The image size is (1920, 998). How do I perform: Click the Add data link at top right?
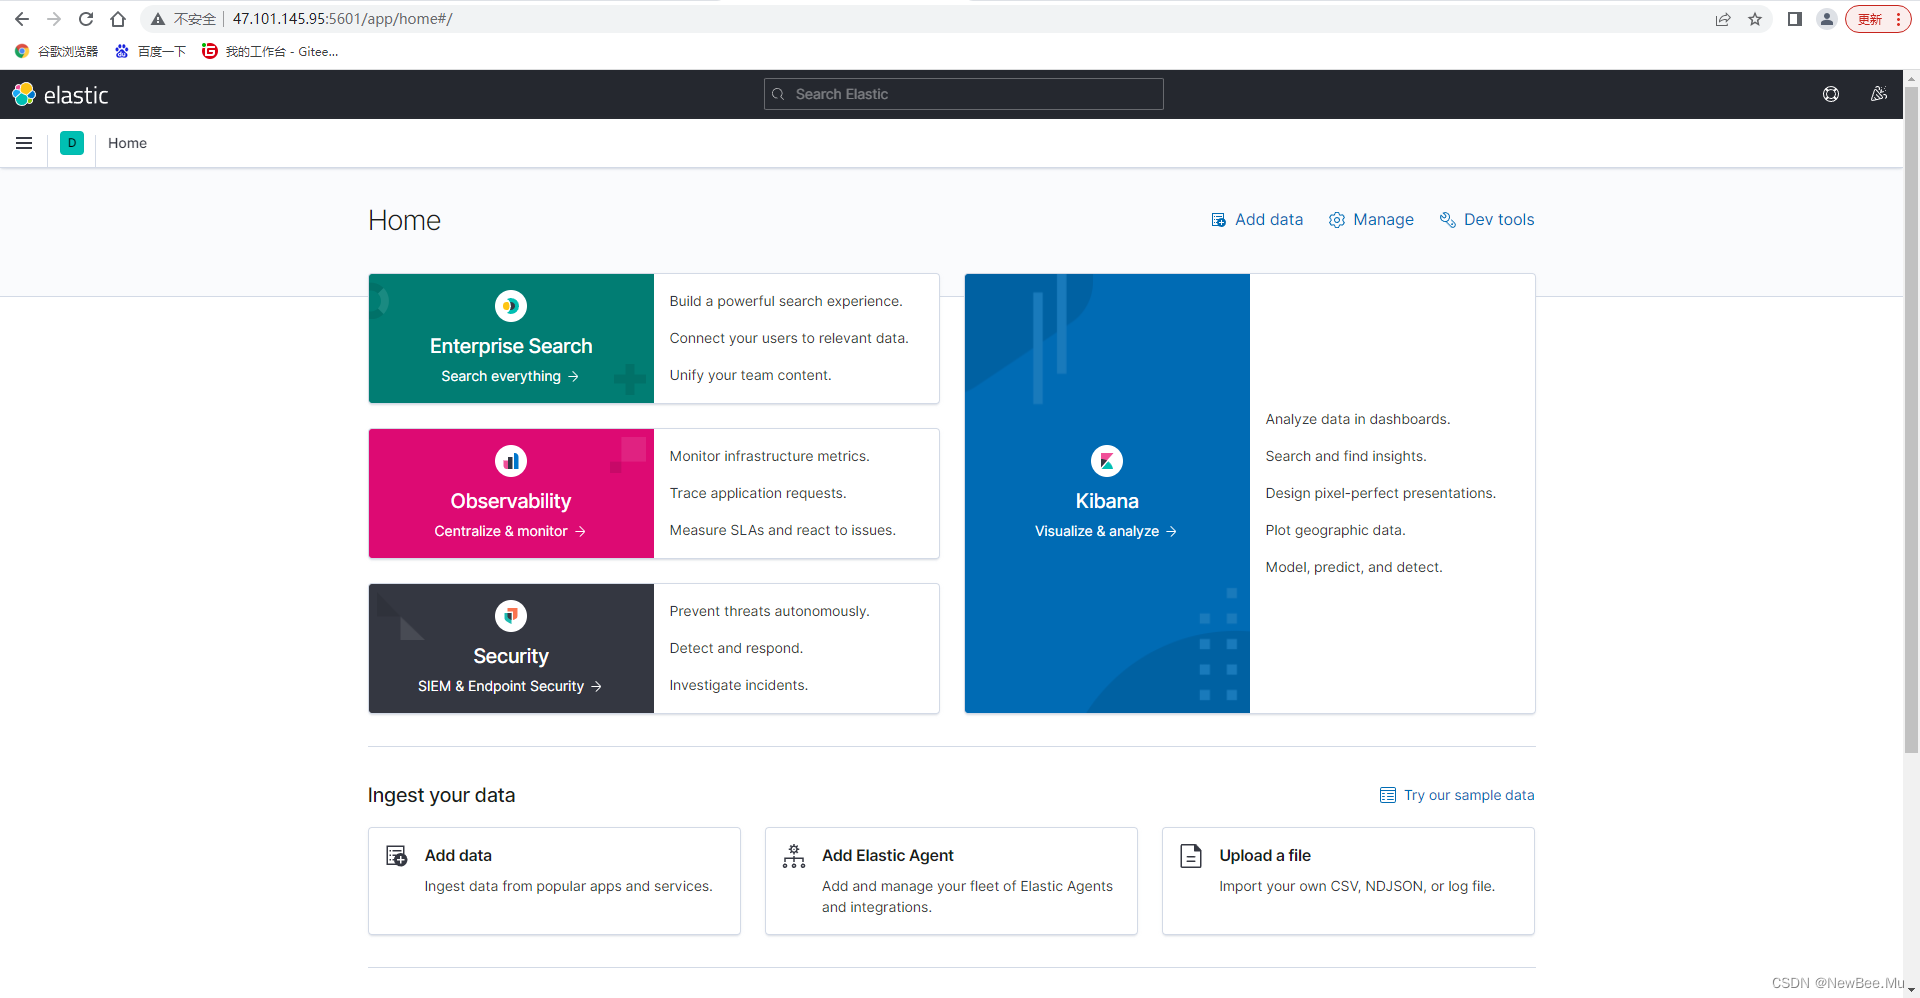coord(1257,220)
